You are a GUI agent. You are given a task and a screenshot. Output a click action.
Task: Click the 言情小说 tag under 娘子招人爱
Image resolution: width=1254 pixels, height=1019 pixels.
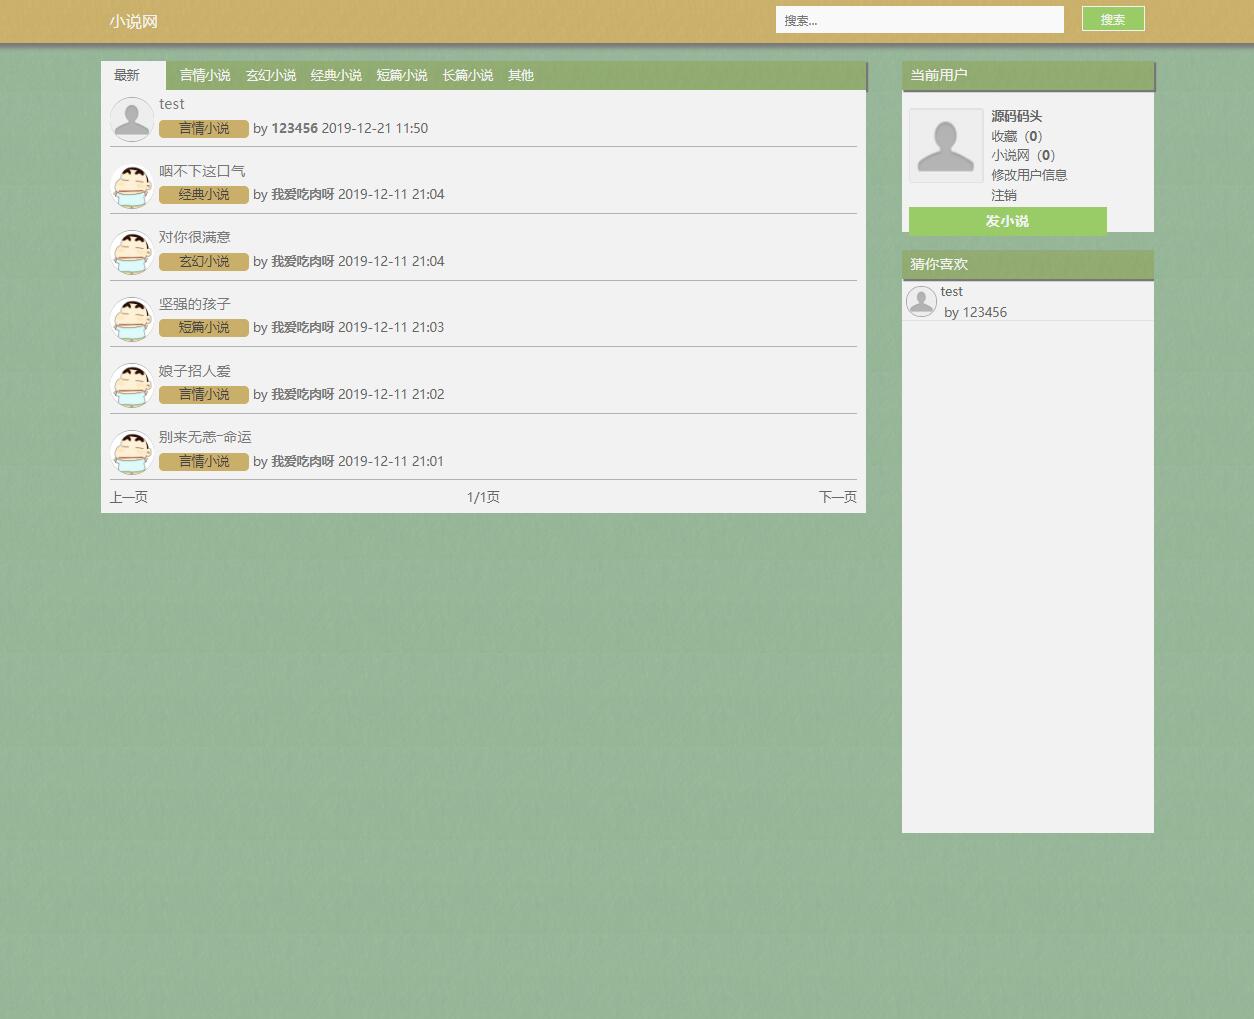click(204, 395)
